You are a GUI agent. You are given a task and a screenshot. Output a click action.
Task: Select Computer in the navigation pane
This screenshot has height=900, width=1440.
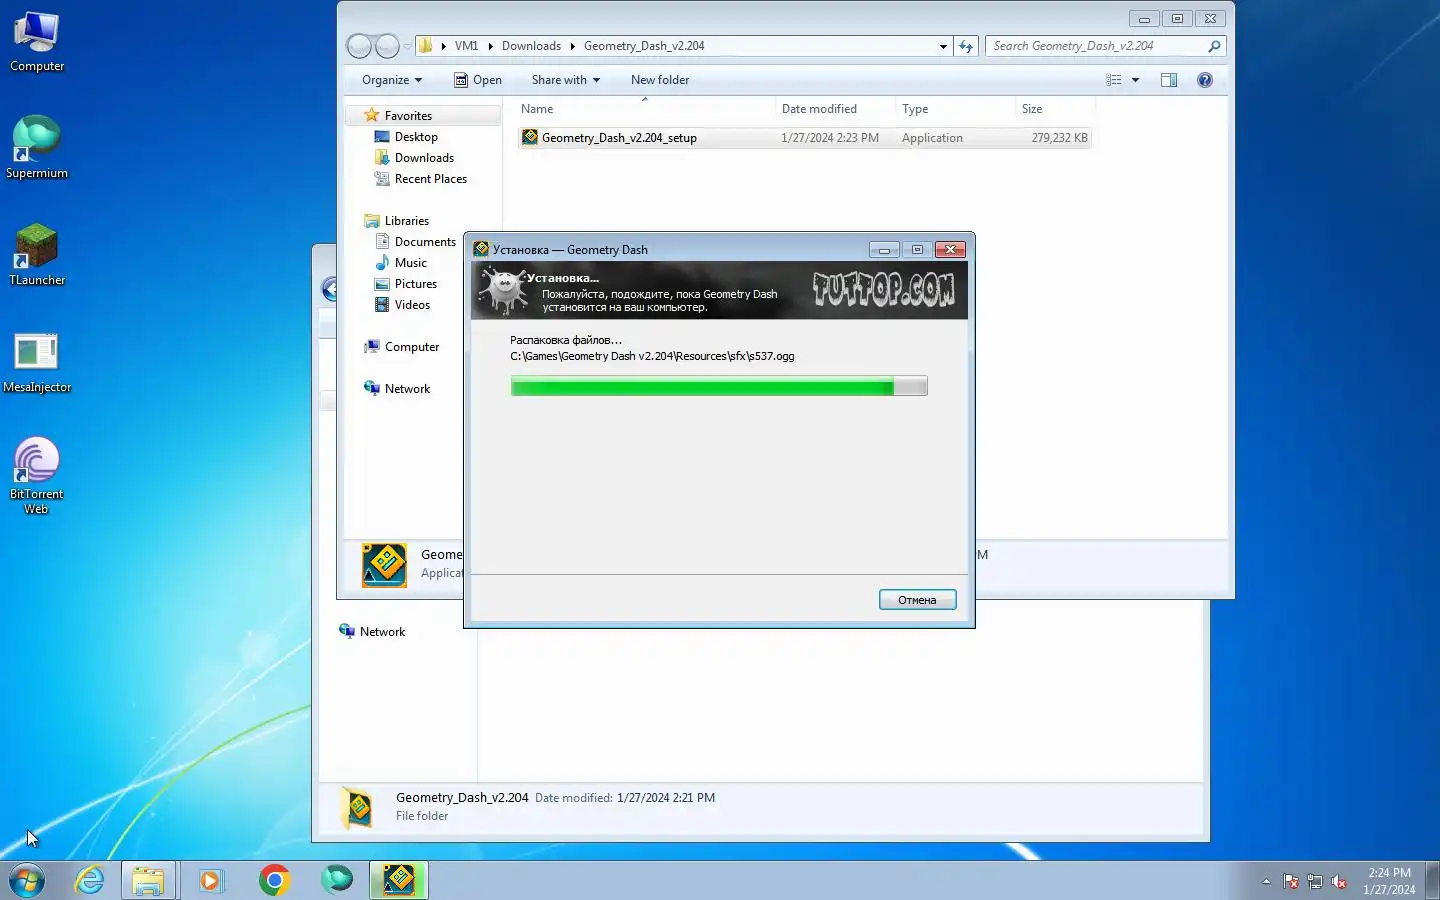click(411, 347)
